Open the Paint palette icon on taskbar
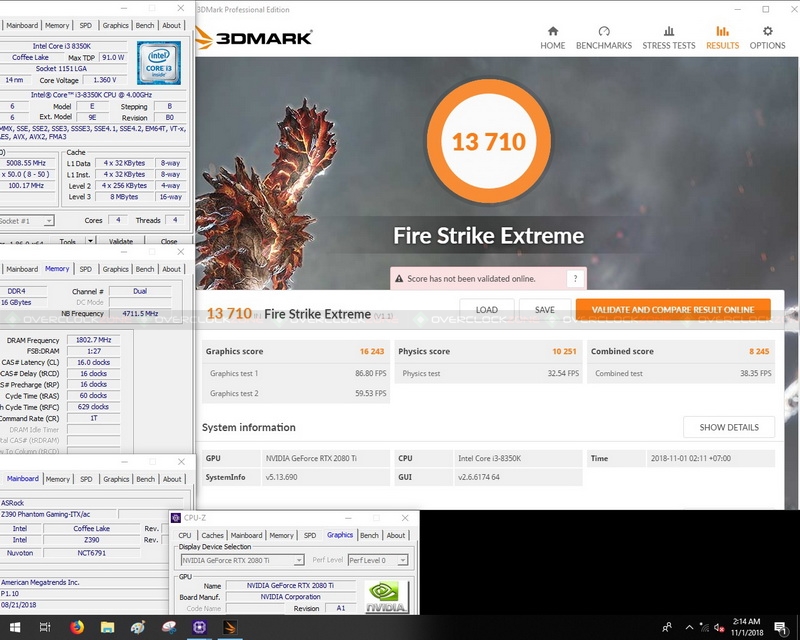The image size is (800, 640). (x=138, y=627)
